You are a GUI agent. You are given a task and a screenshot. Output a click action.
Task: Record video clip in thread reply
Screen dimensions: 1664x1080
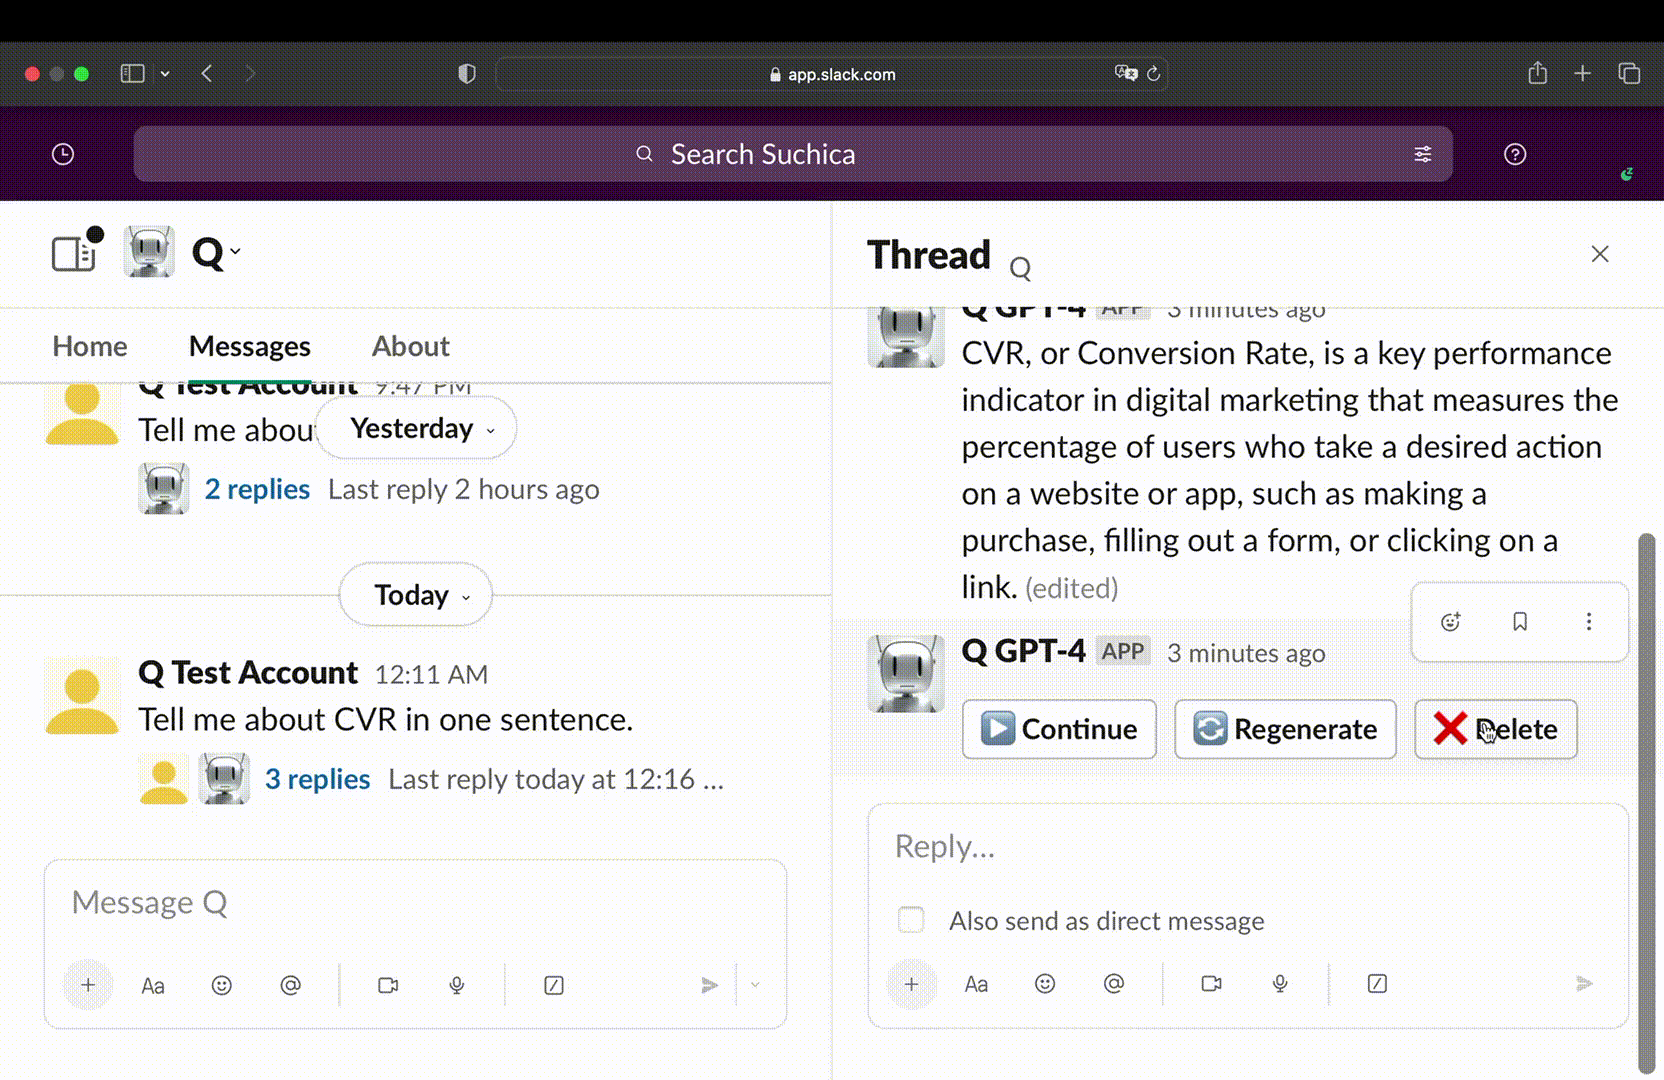click(x=1211, y=984)
